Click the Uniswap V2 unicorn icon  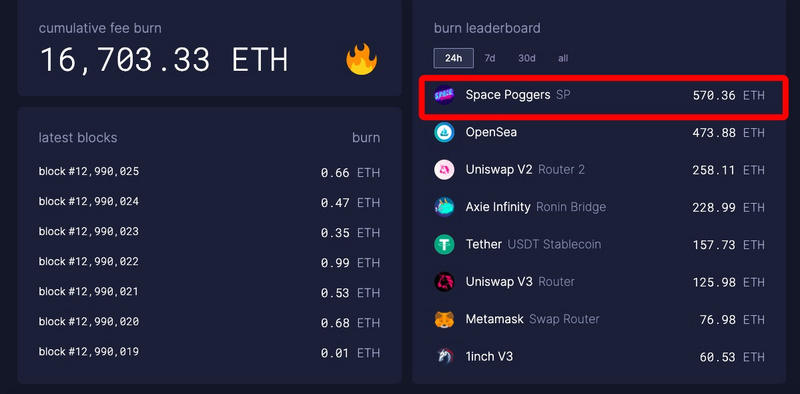coord(444,170)
